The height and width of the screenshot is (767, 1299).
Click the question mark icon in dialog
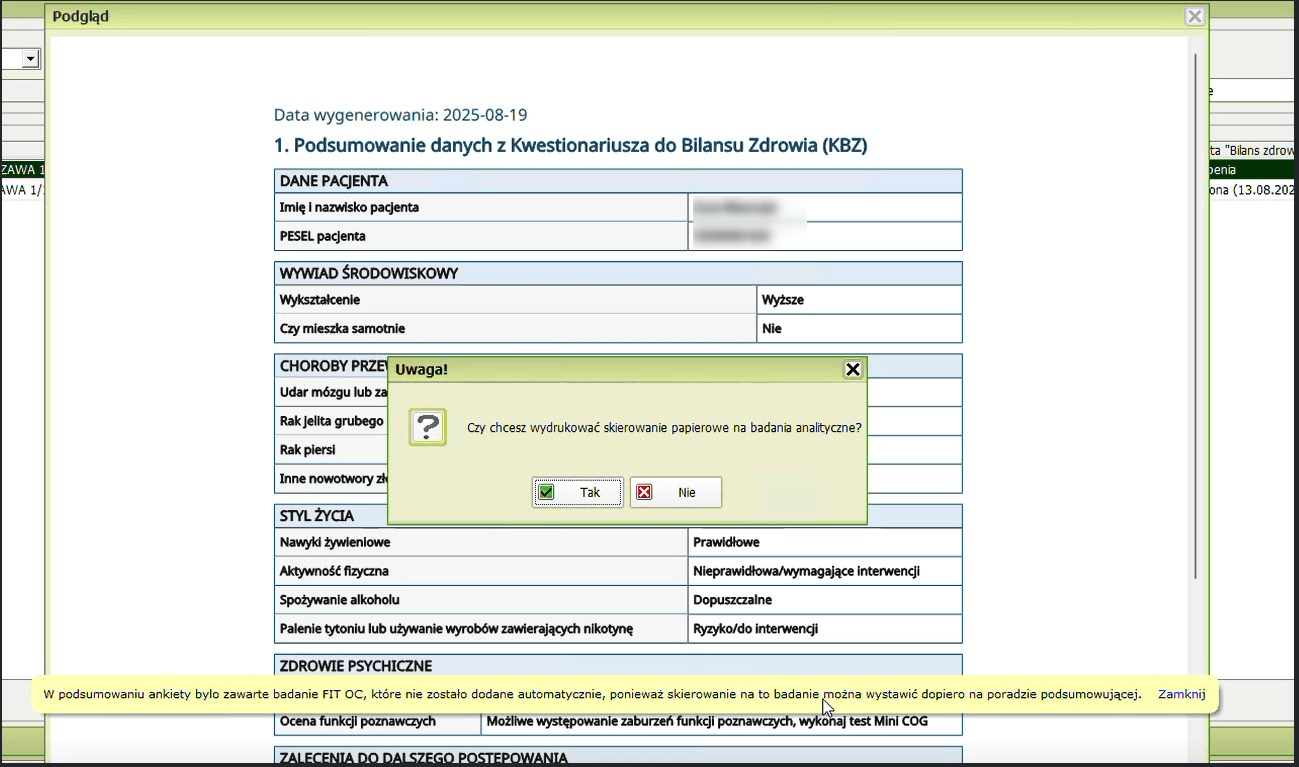428,427
